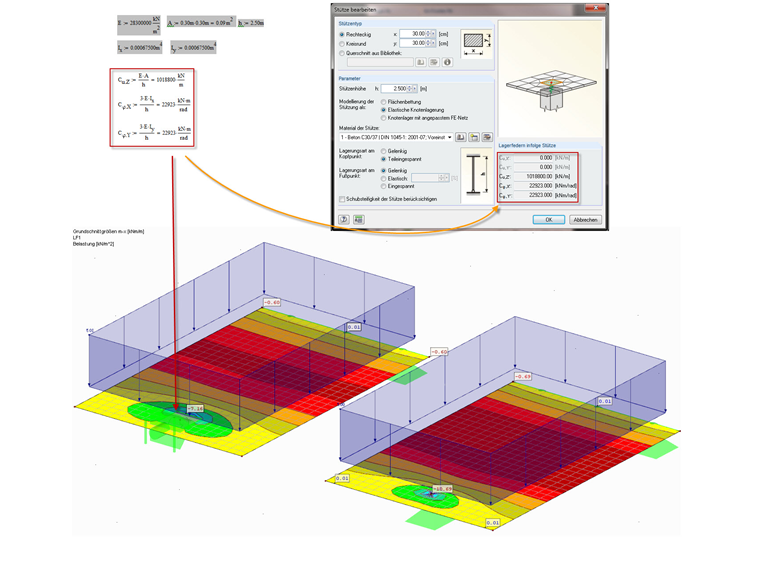The image size is (760, 570).
Task: Open the y dimension dropdown arrow
Action: [433, 43]
